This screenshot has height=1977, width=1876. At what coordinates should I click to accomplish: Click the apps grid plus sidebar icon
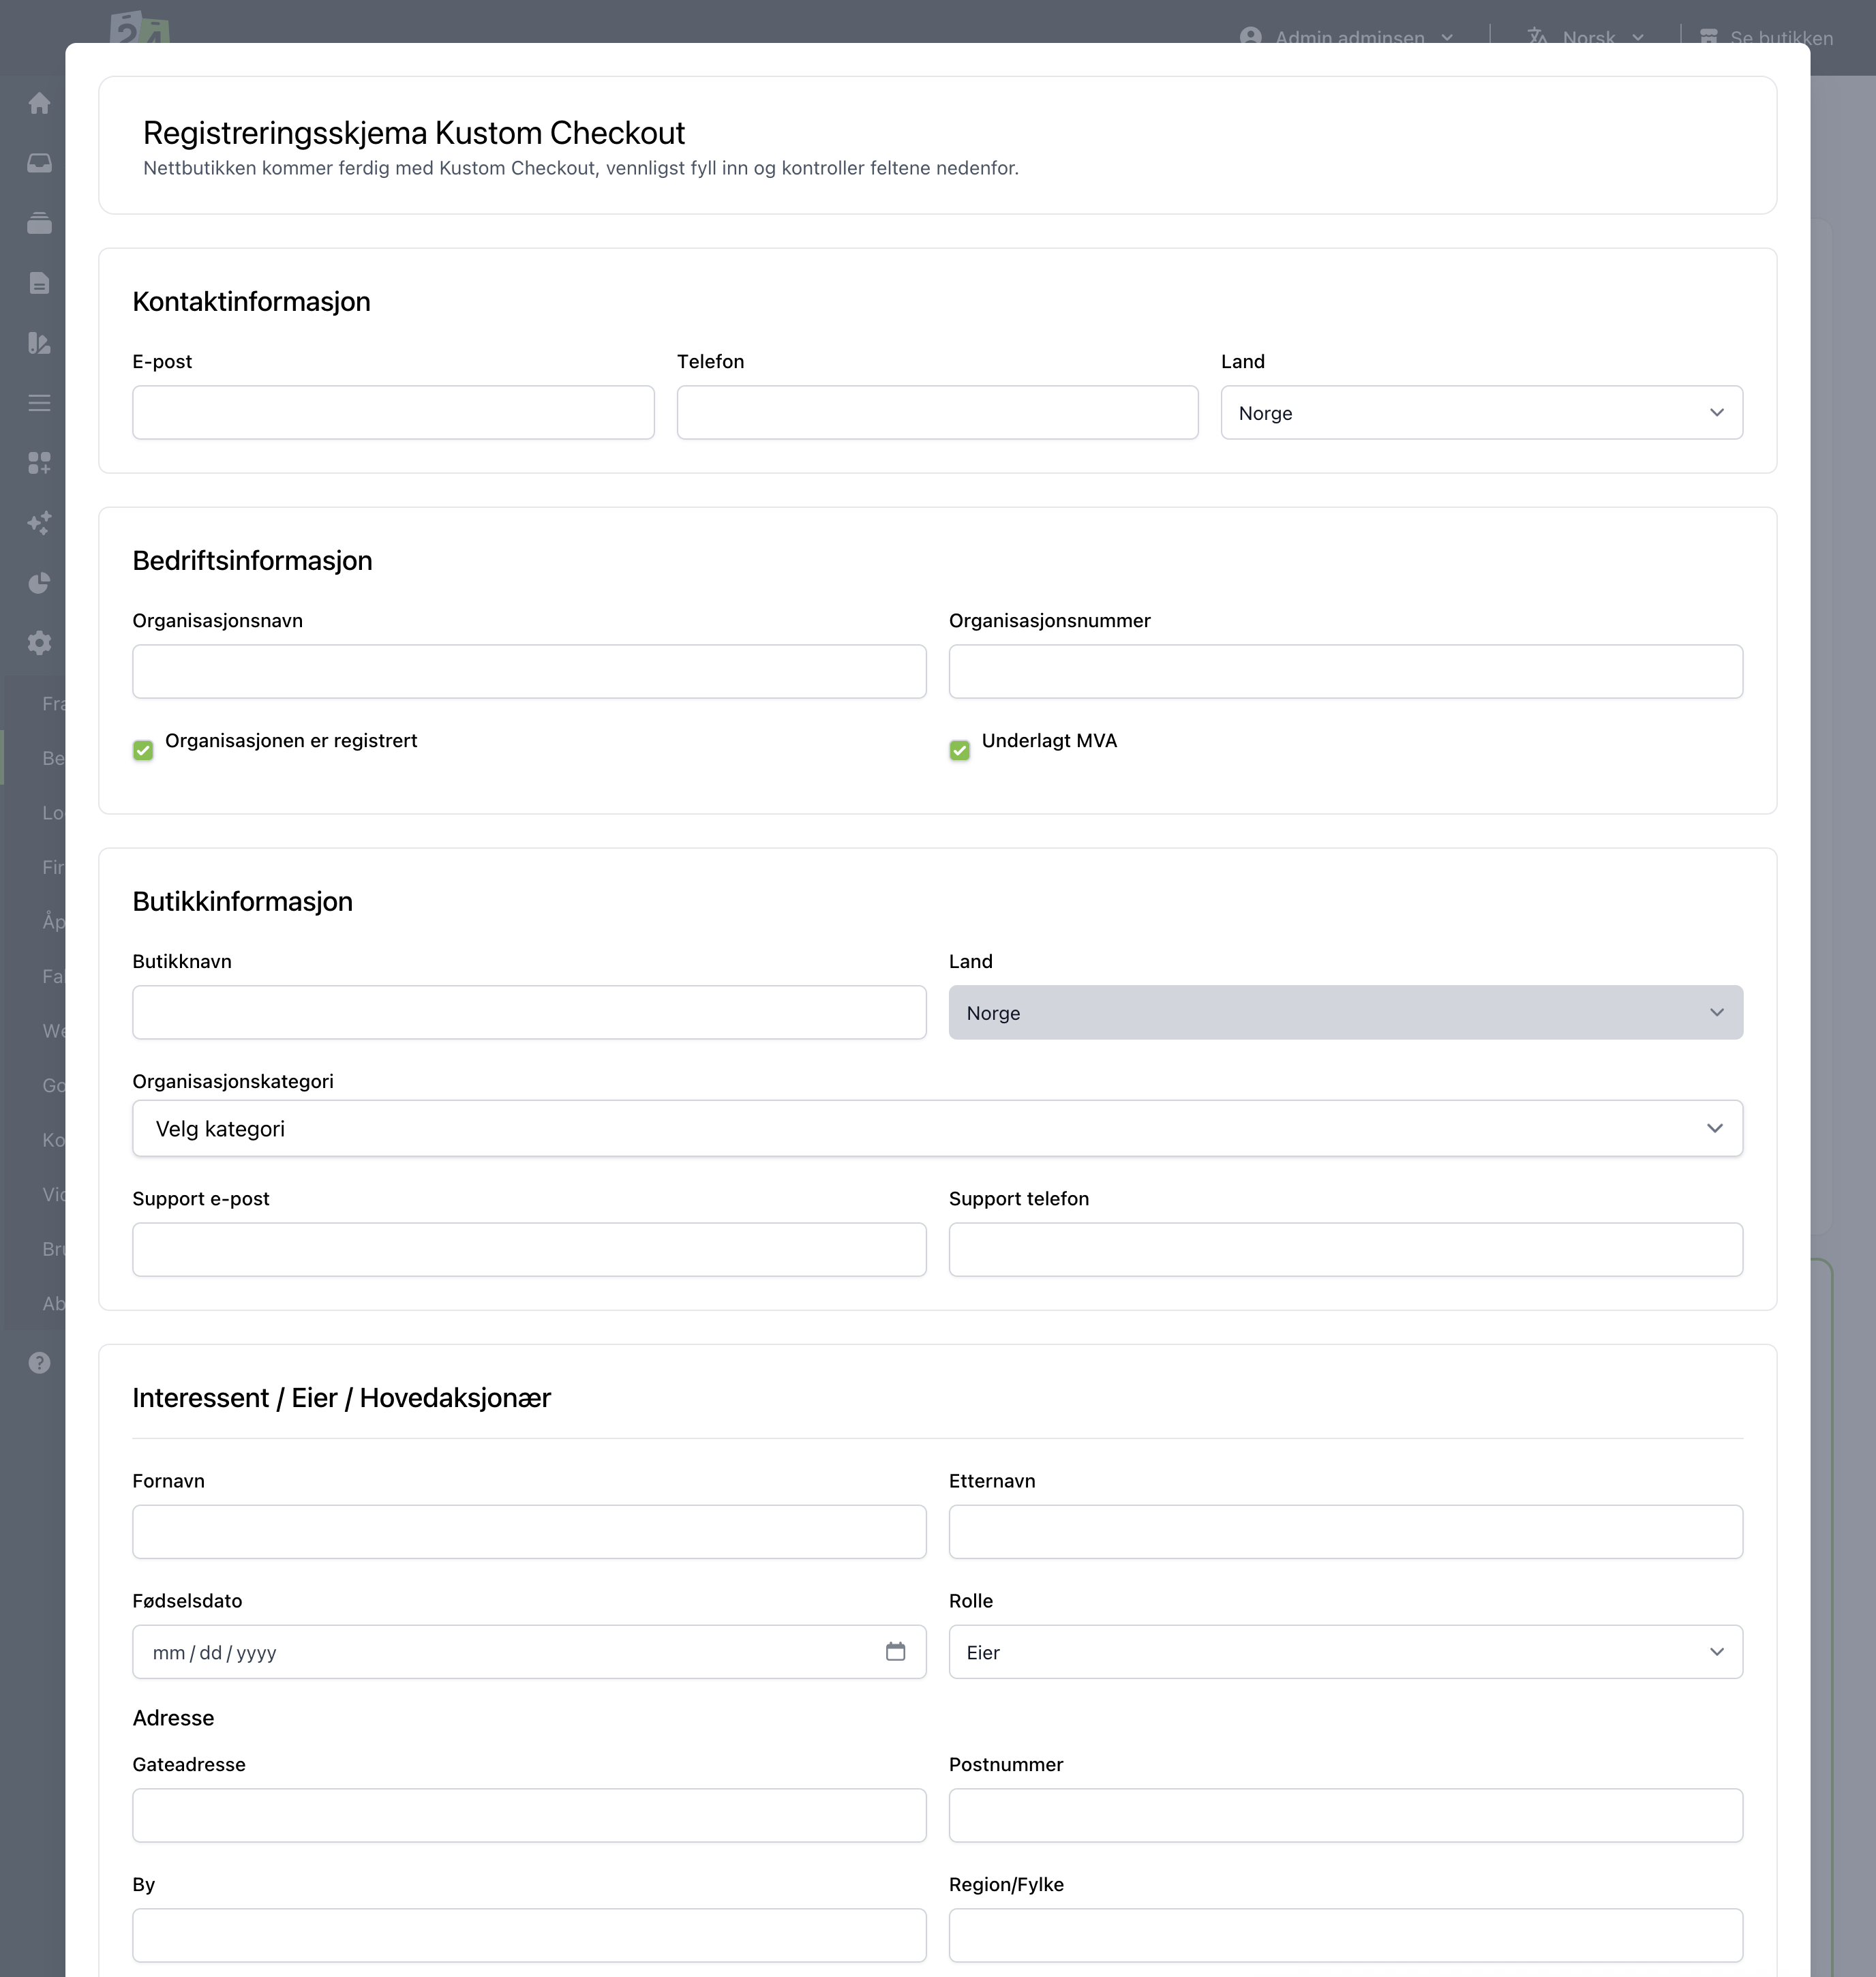39,463
